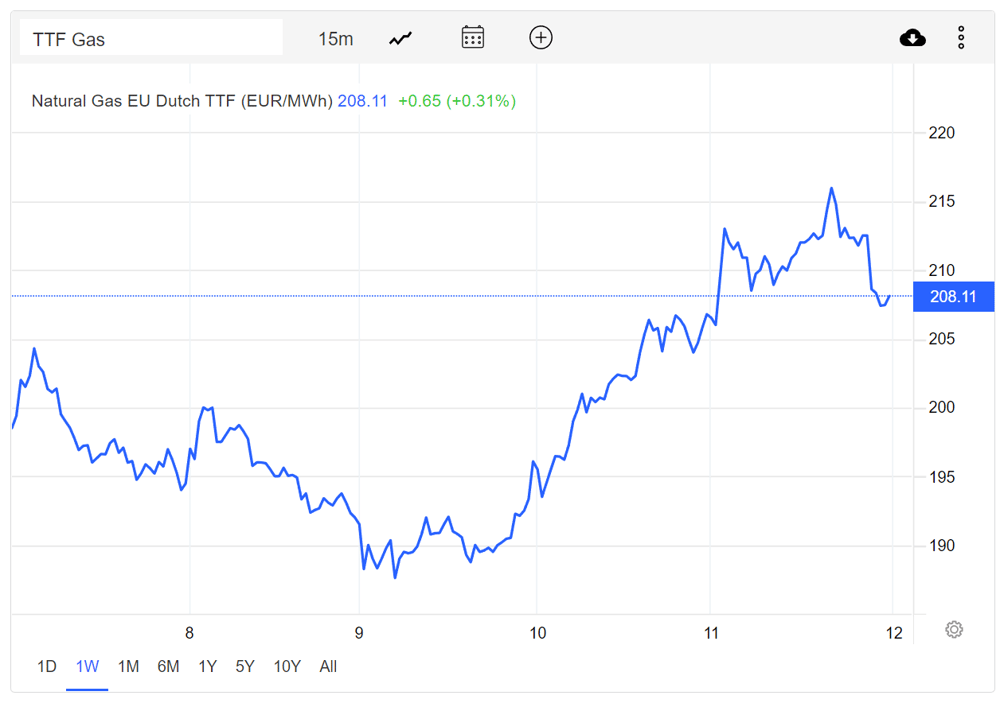This screenshot has height=707, width=1000.
Task: Click the date label 10 on time axis
Action: [538, 633]
